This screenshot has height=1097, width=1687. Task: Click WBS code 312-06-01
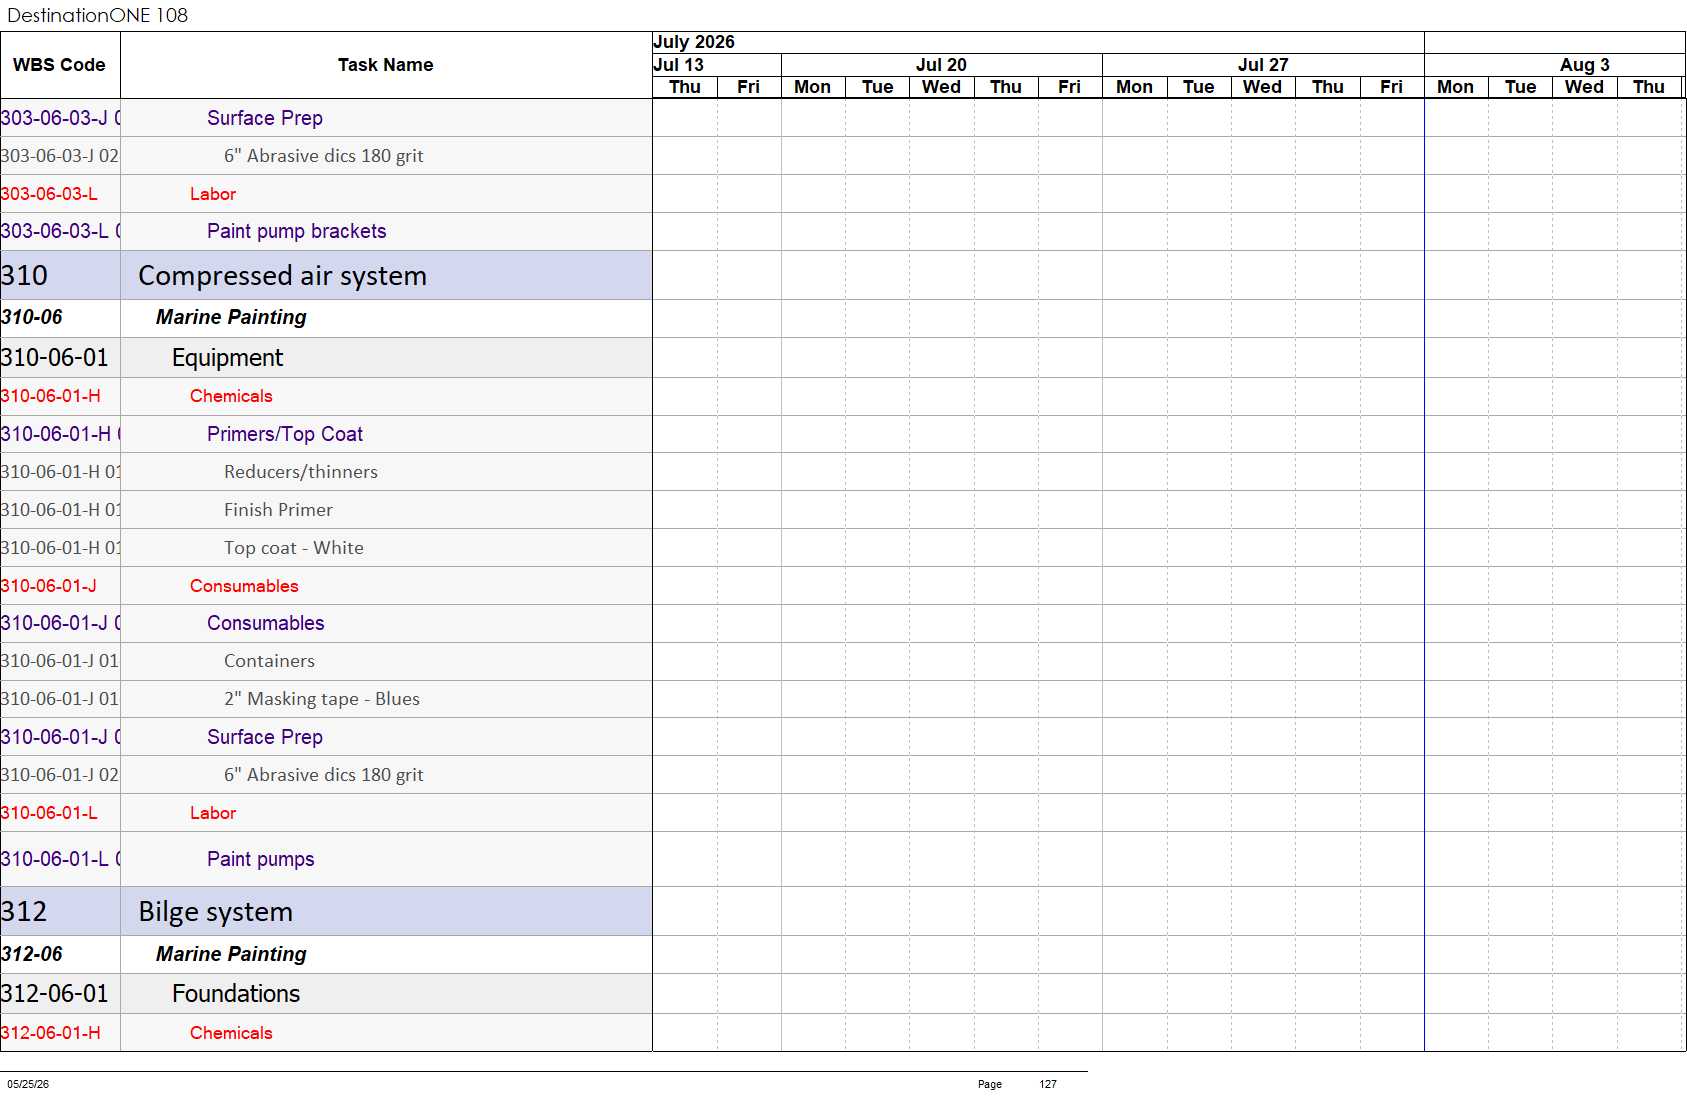tap(54, 993)
